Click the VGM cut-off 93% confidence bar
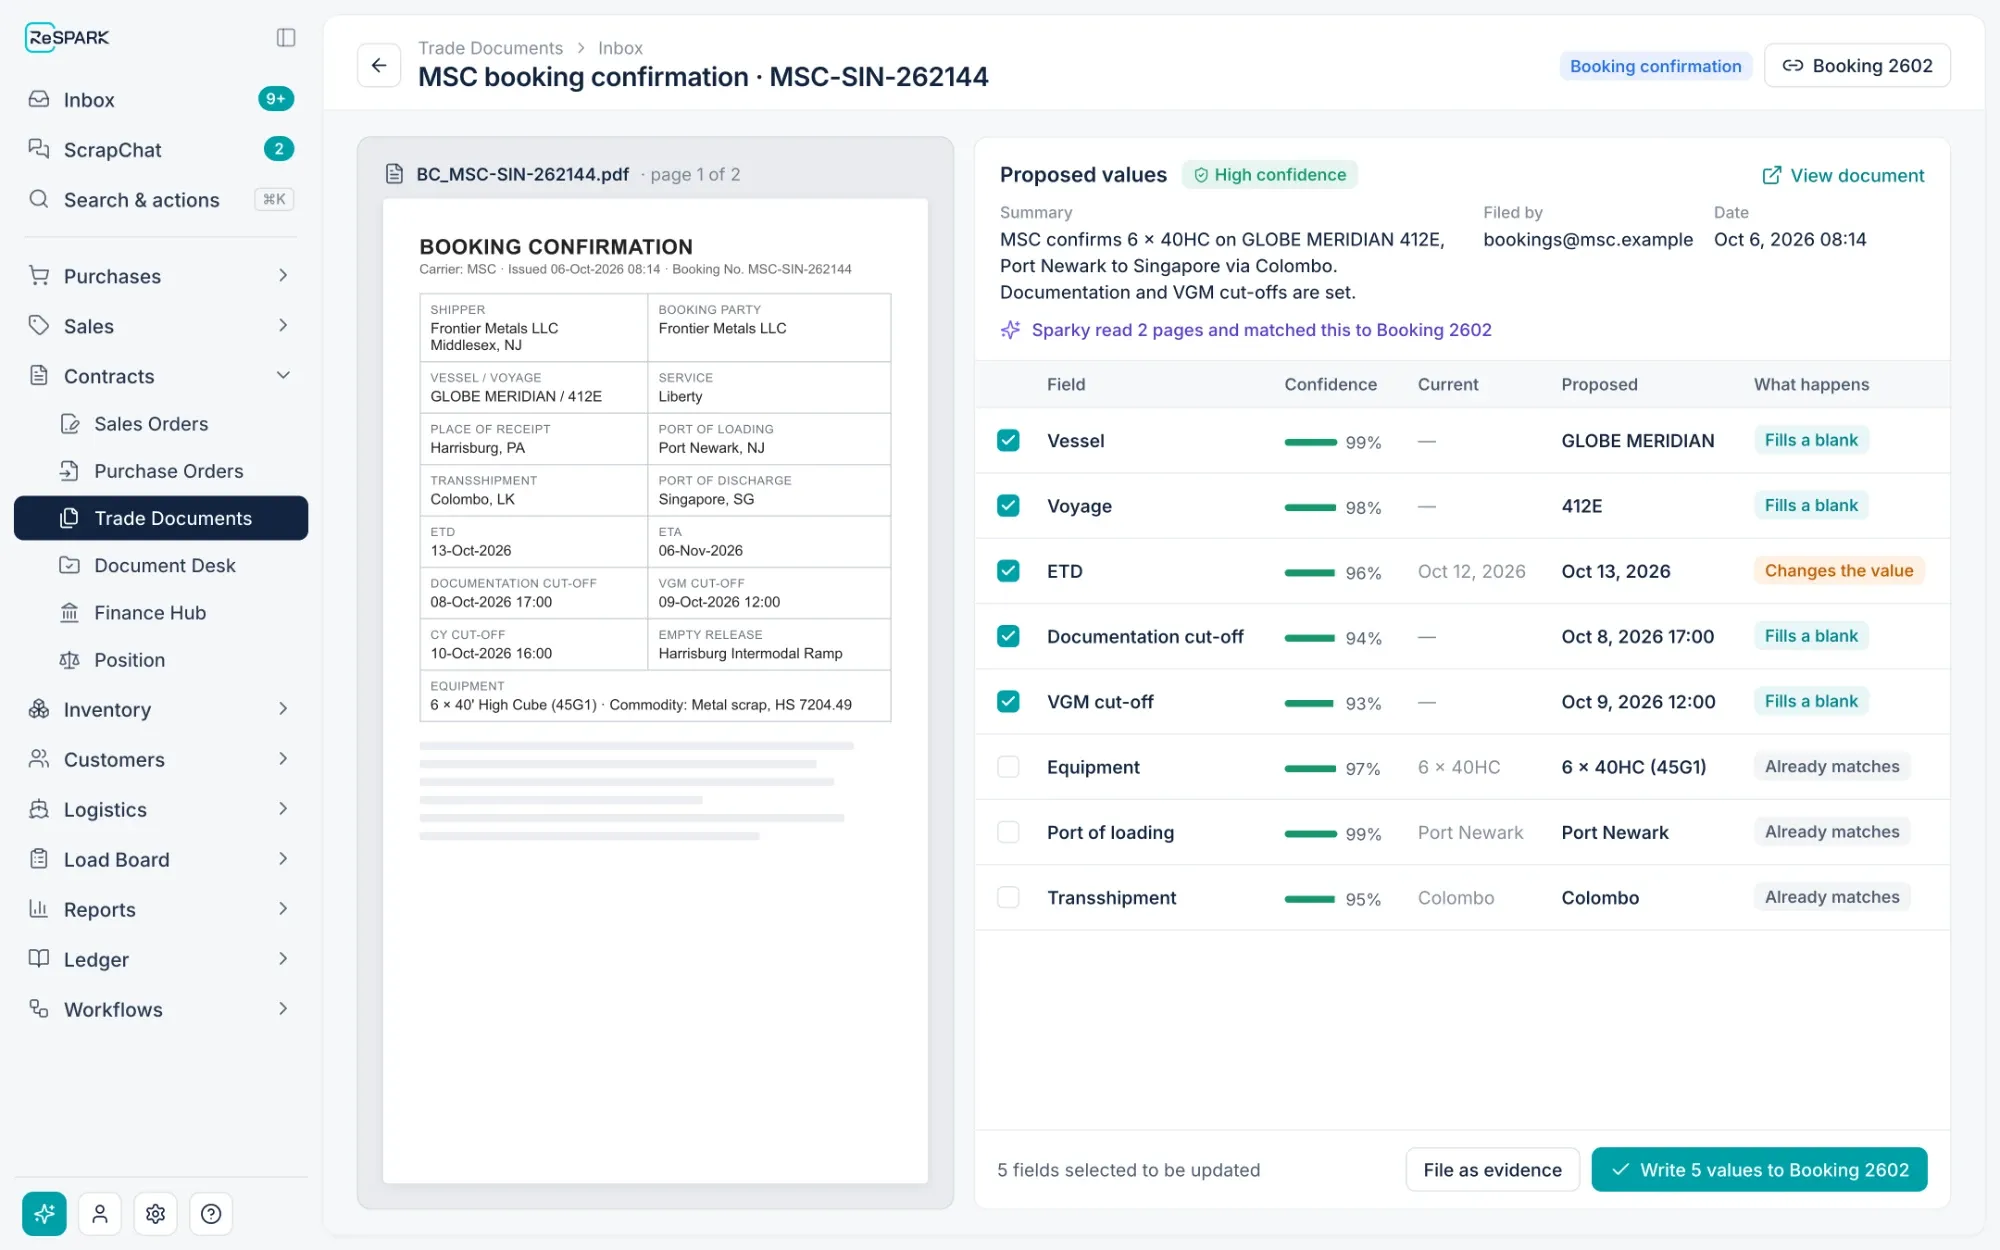 pos(1310,703)
